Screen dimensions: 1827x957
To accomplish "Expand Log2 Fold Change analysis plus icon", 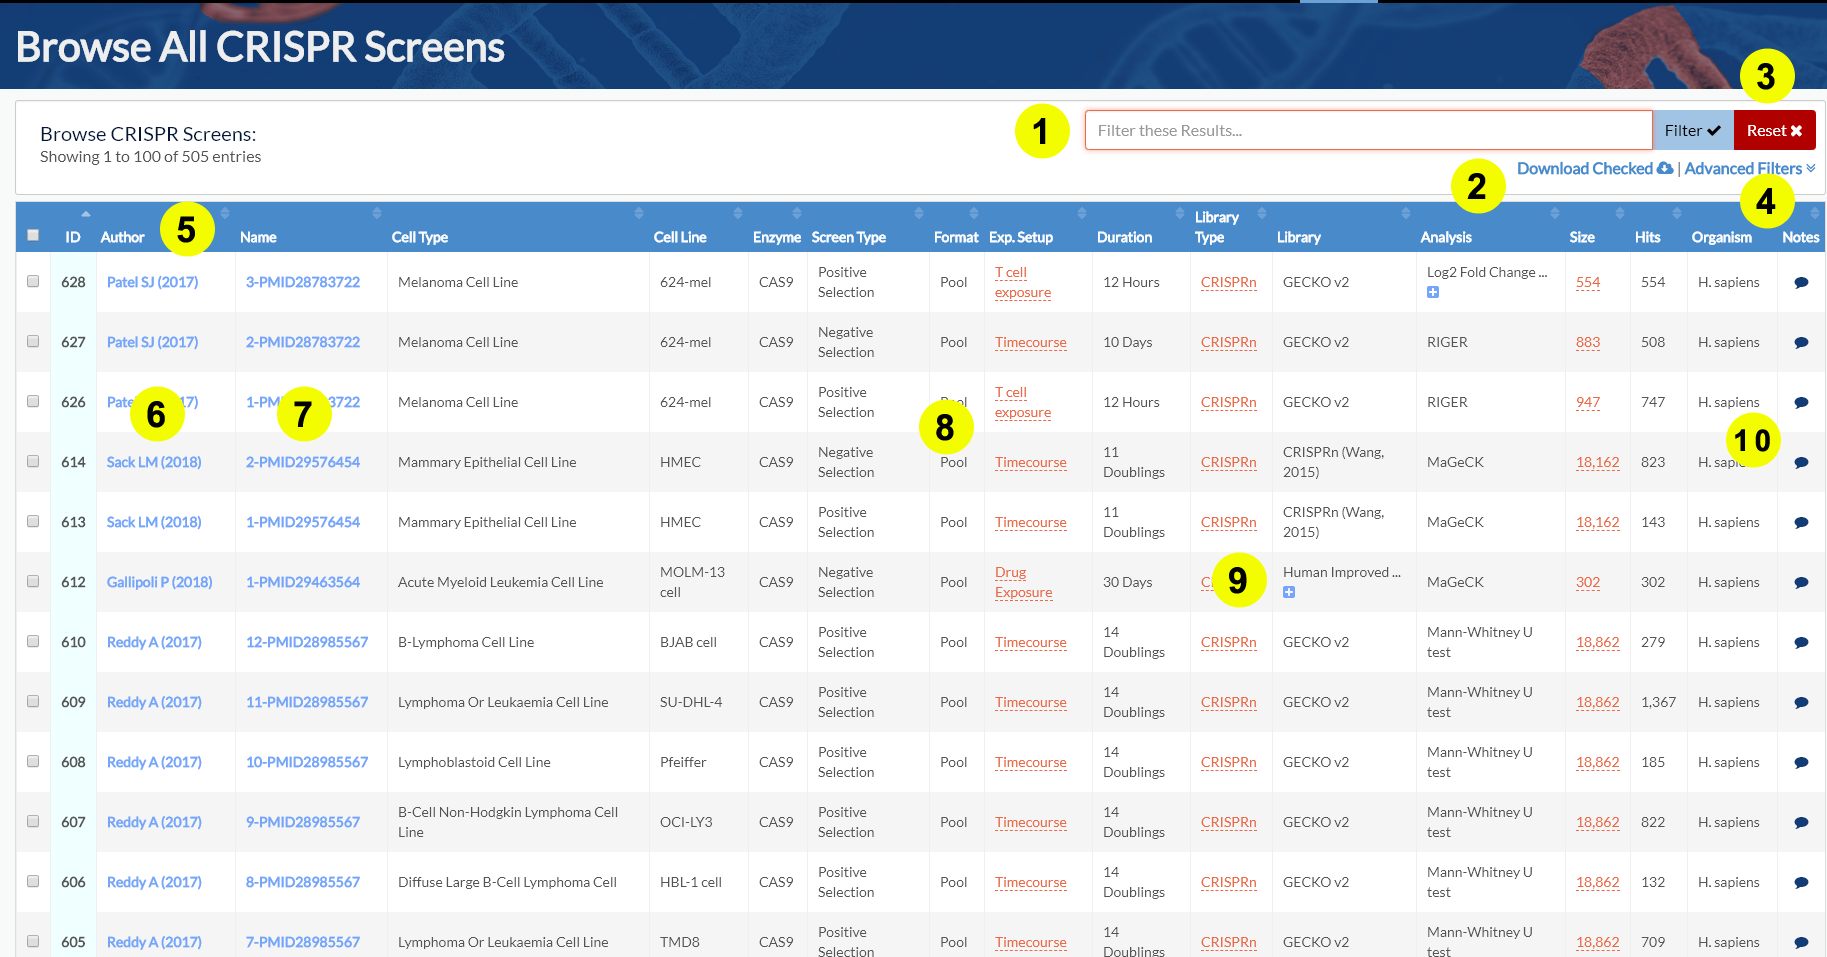I will (x=1433, y=292).
